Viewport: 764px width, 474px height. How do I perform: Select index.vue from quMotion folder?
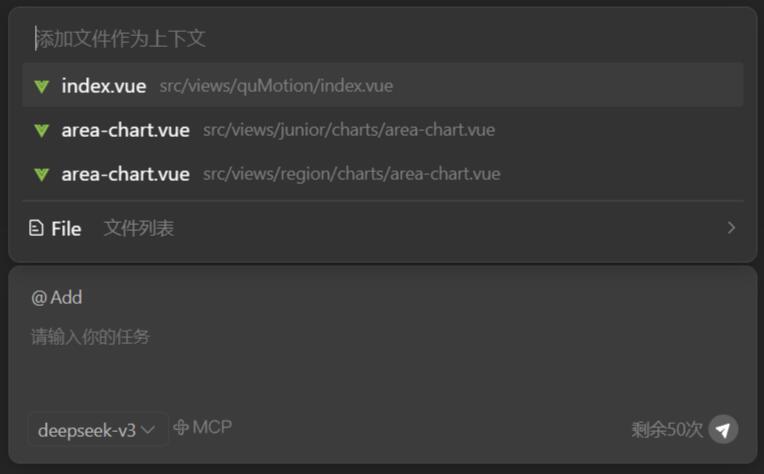[x=104, y=86]
